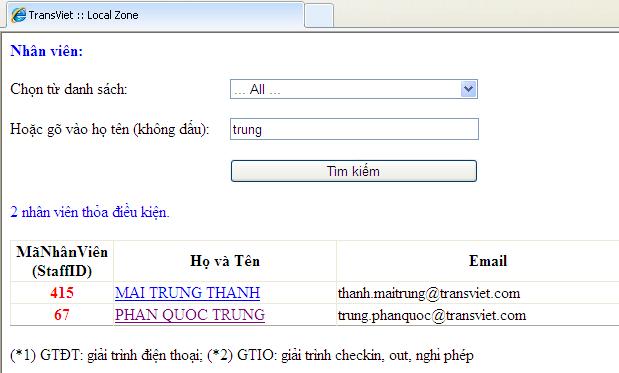Select the TransViet :: Local Zone tab
619x373 pixels.
click(155, 15)
